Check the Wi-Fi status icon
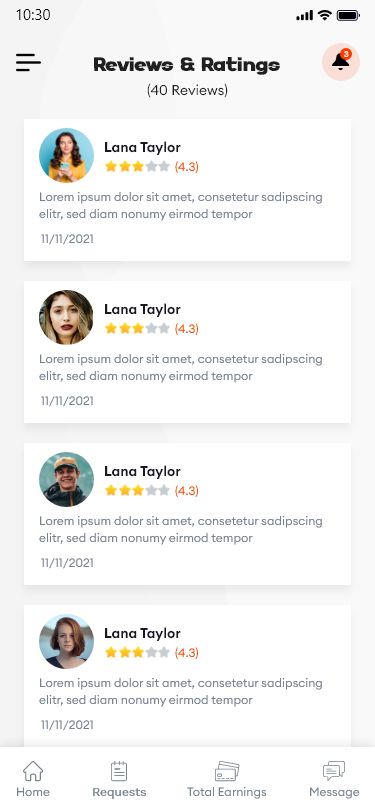 pos(325,15)
